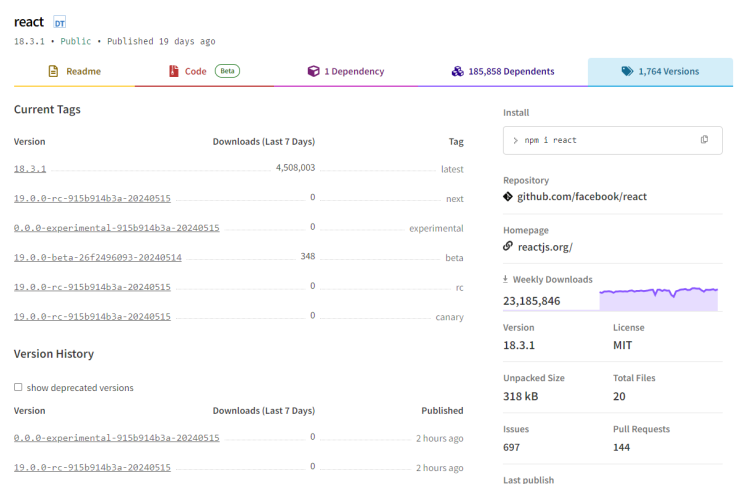The width and height of the screenshot is (743, 484).
Task: Visit the reactjs.org homepage link
Action: click(x=544, y=246)
